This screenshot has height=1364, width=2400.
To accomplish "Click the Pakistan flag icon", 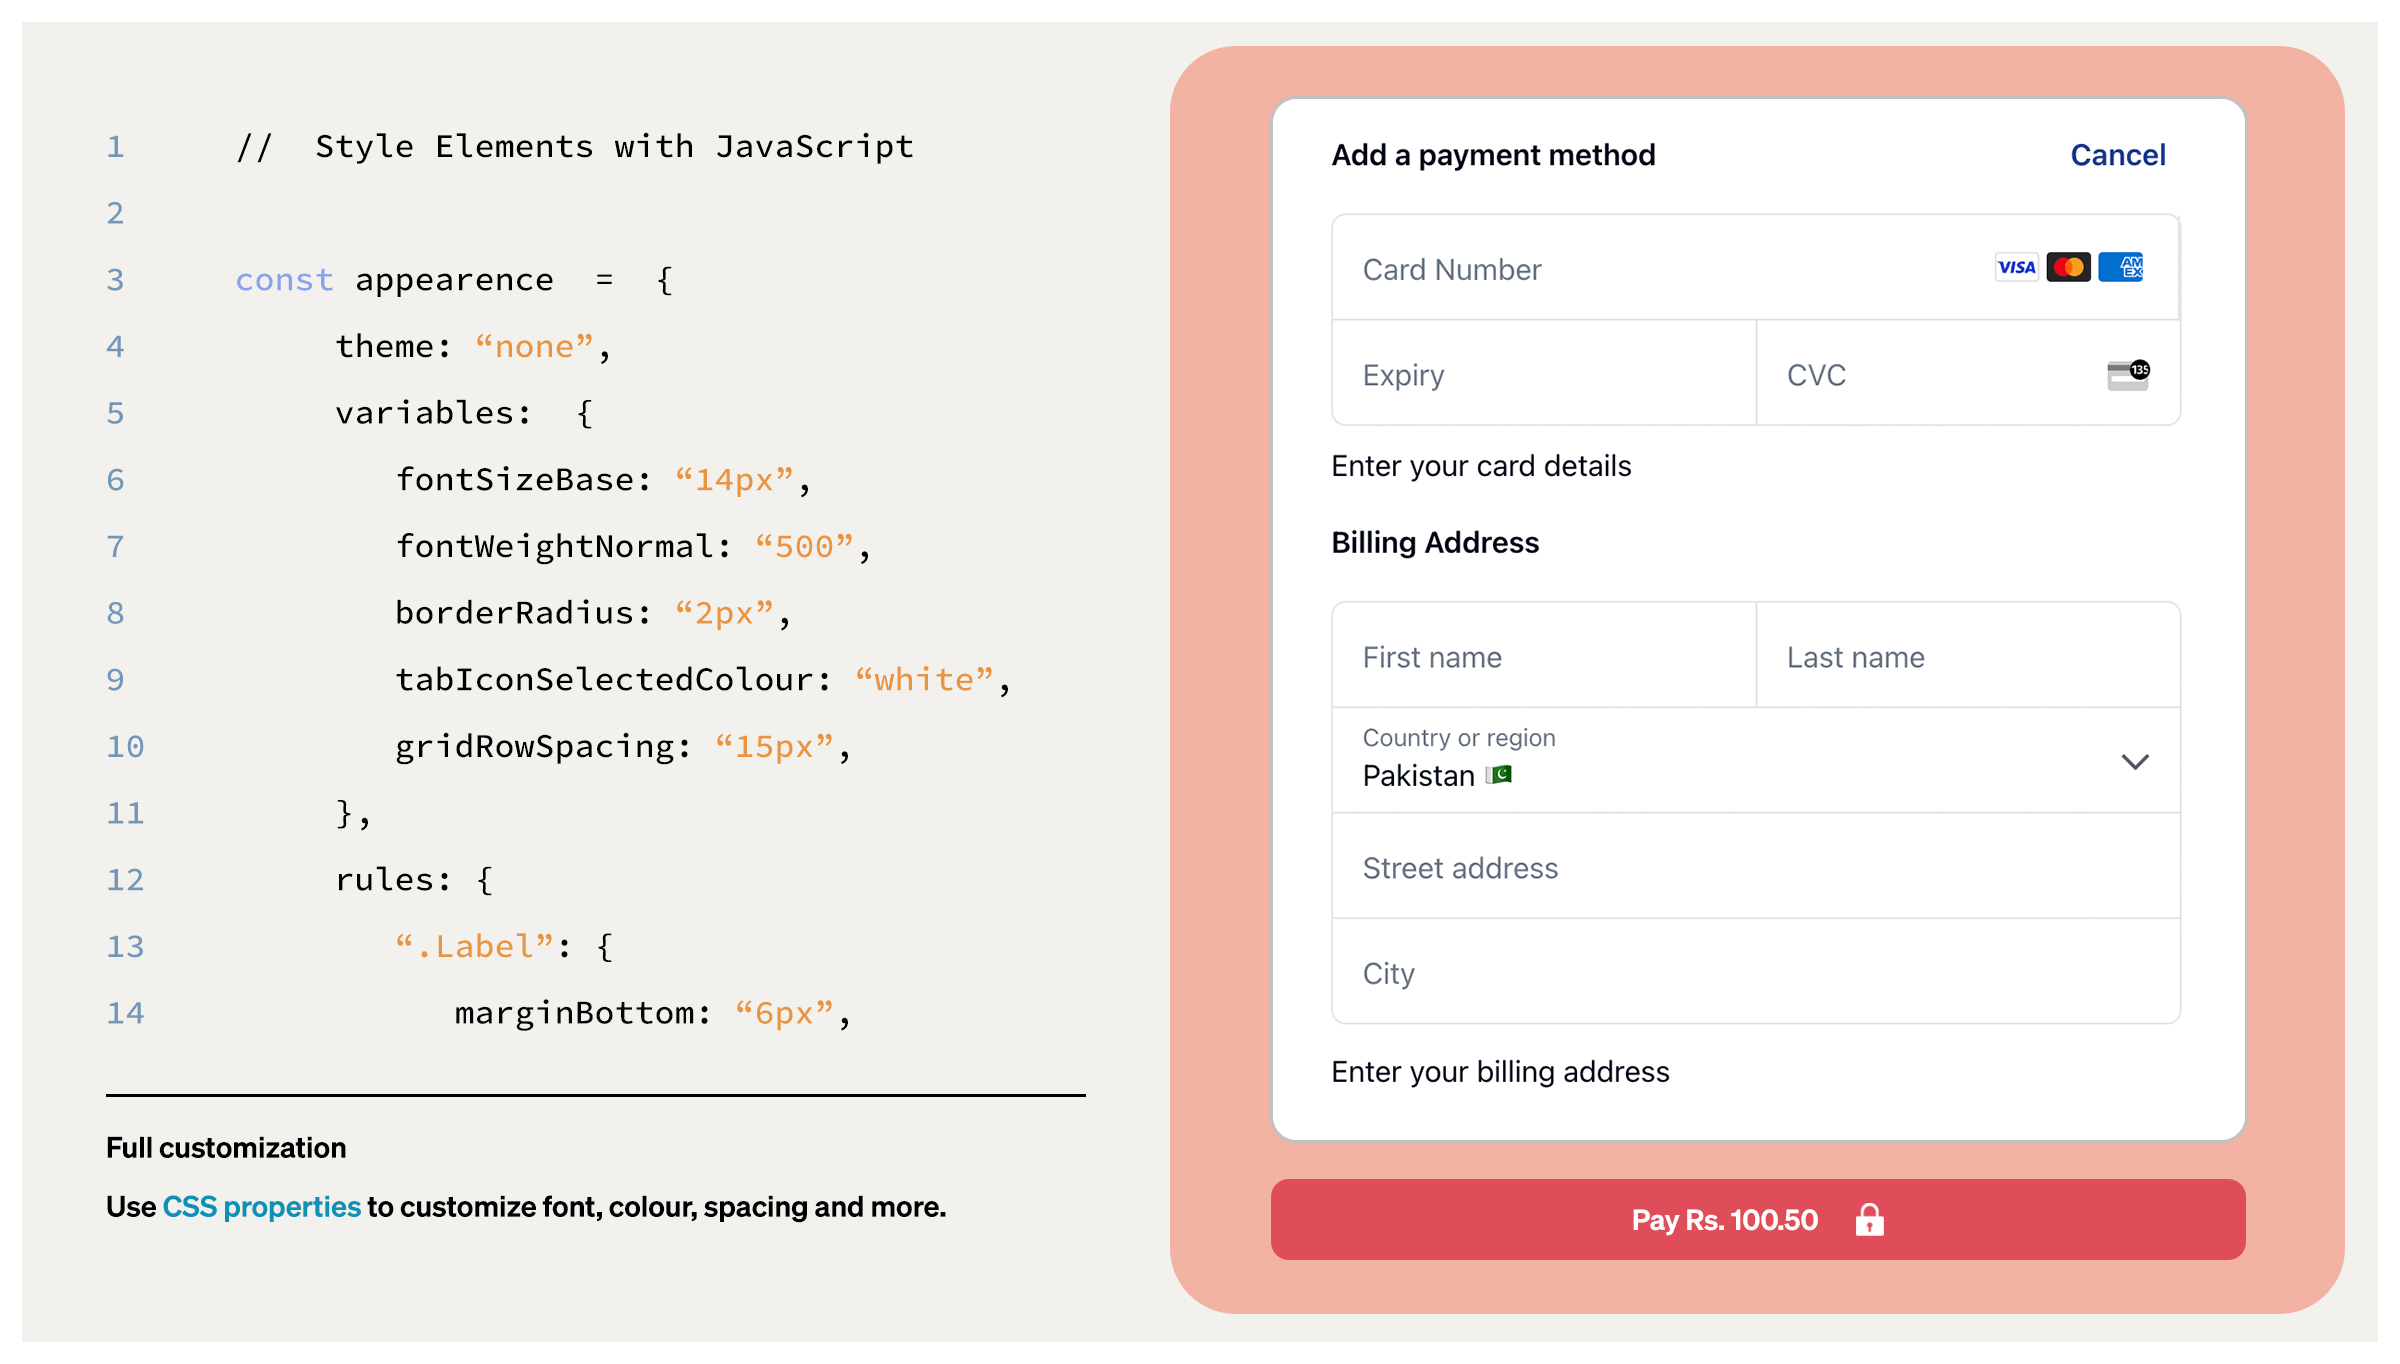I will [1498, 775].
